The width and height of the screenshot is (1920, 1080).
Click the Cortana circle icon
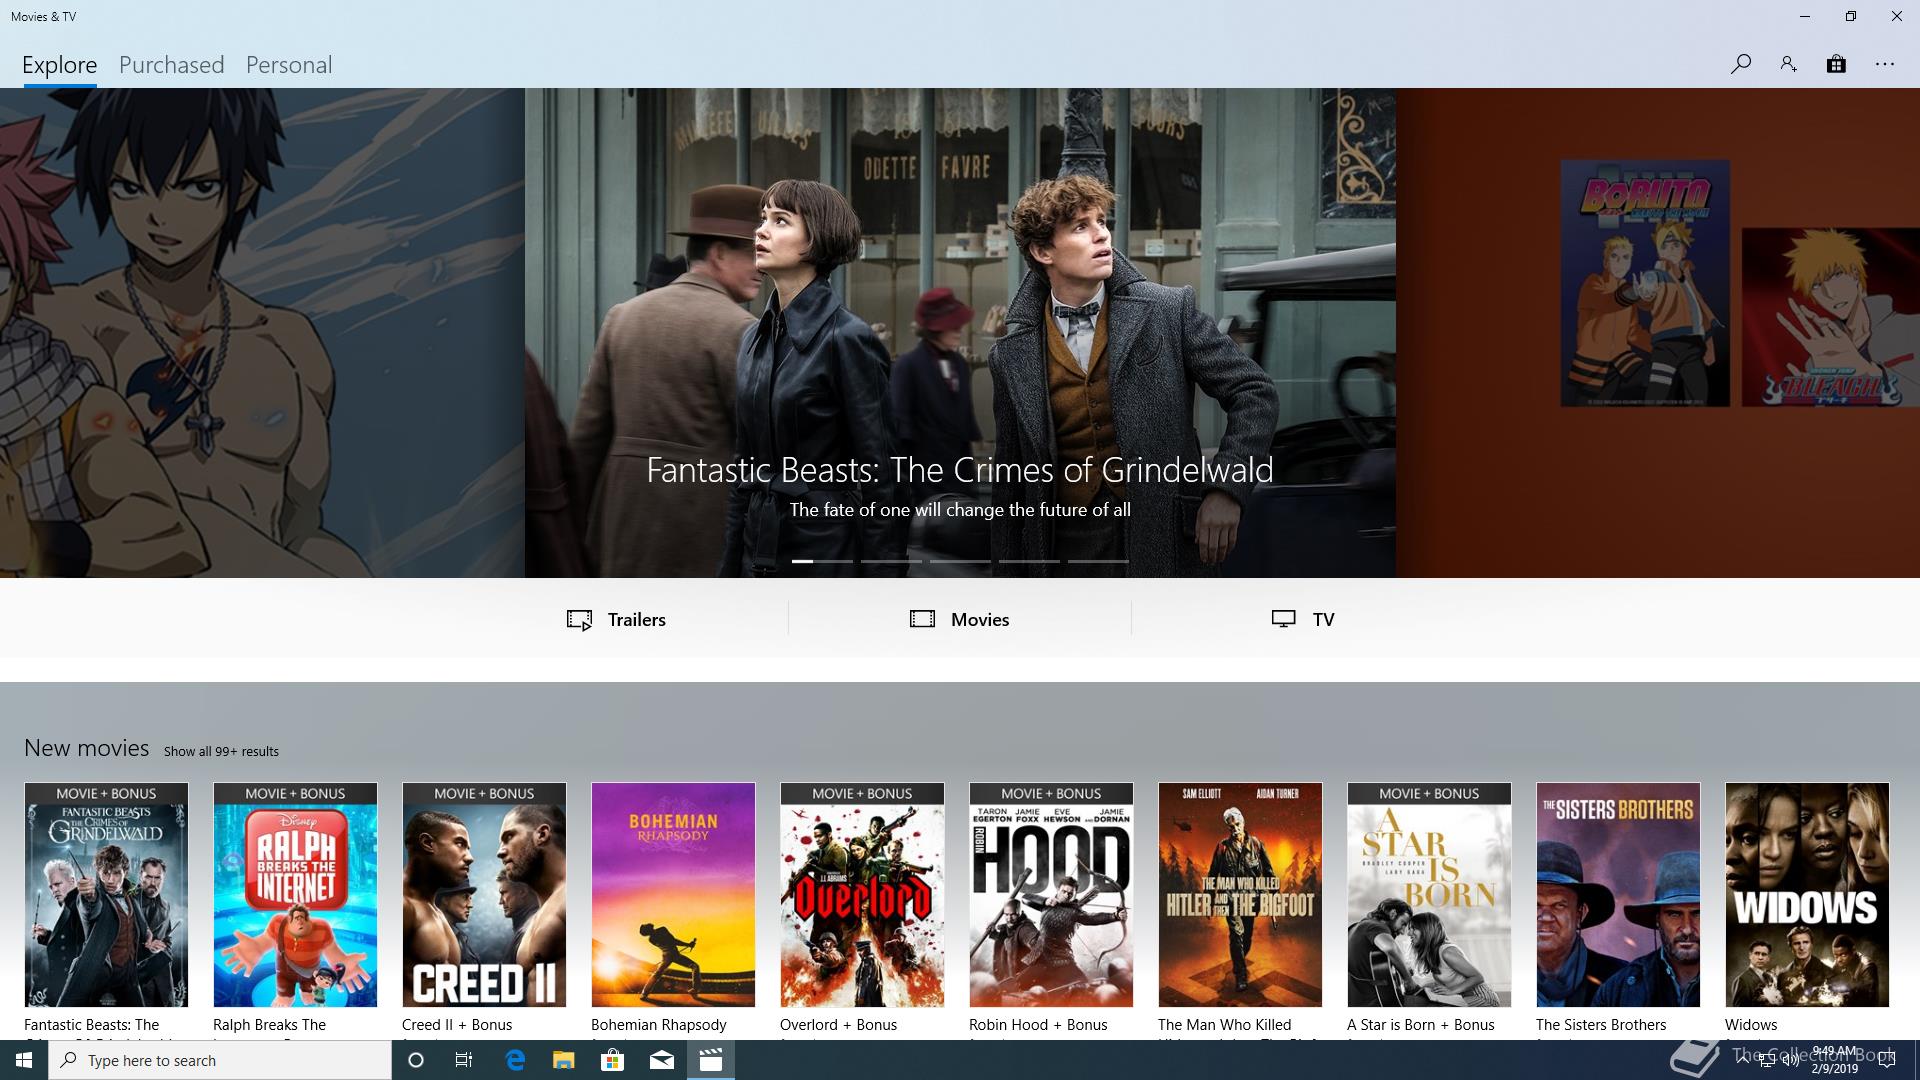coord(416,1060)
